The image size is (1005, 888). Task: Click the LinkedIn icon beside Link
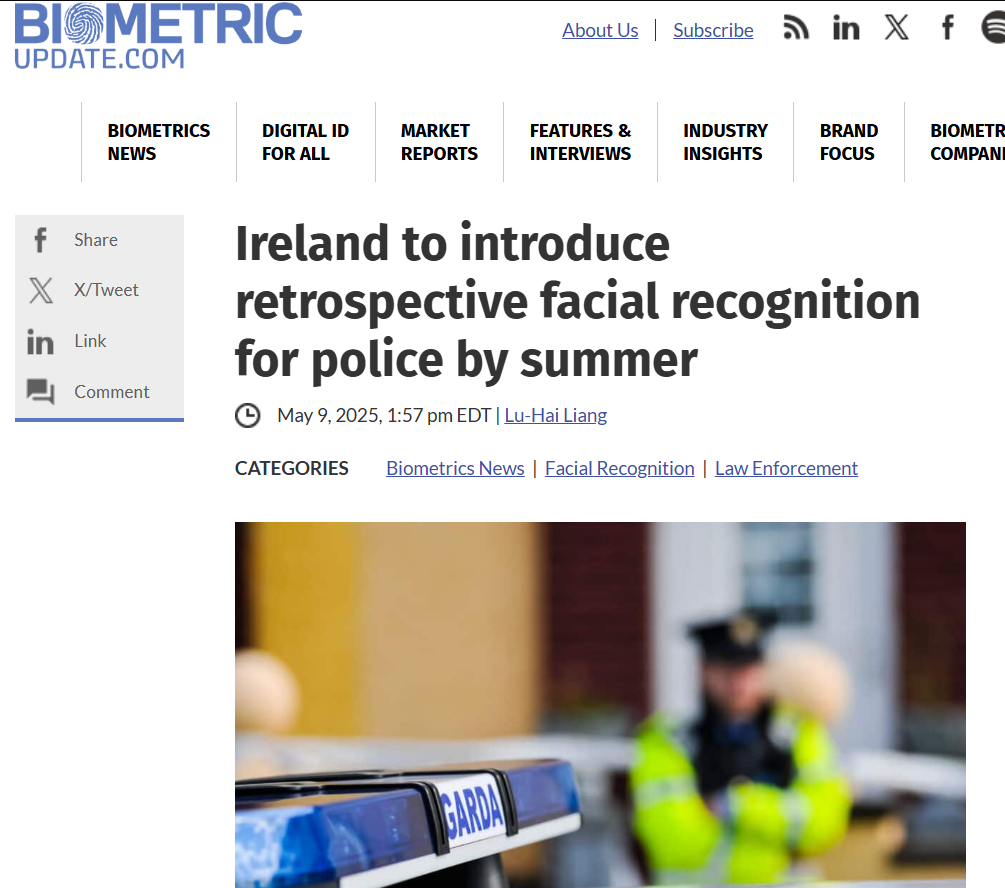click(x=40, y=342)
